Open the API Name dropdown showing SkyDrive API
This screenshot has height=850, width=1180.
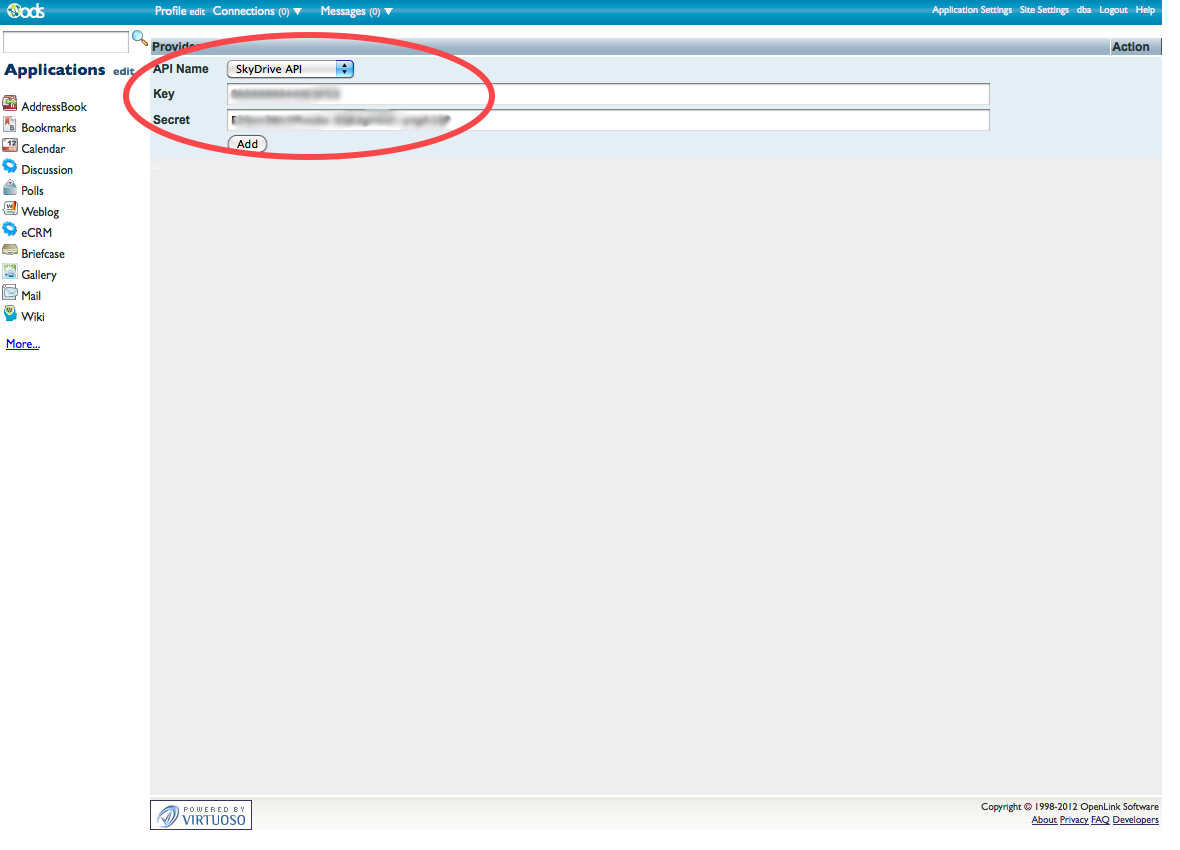coord(290,69)
